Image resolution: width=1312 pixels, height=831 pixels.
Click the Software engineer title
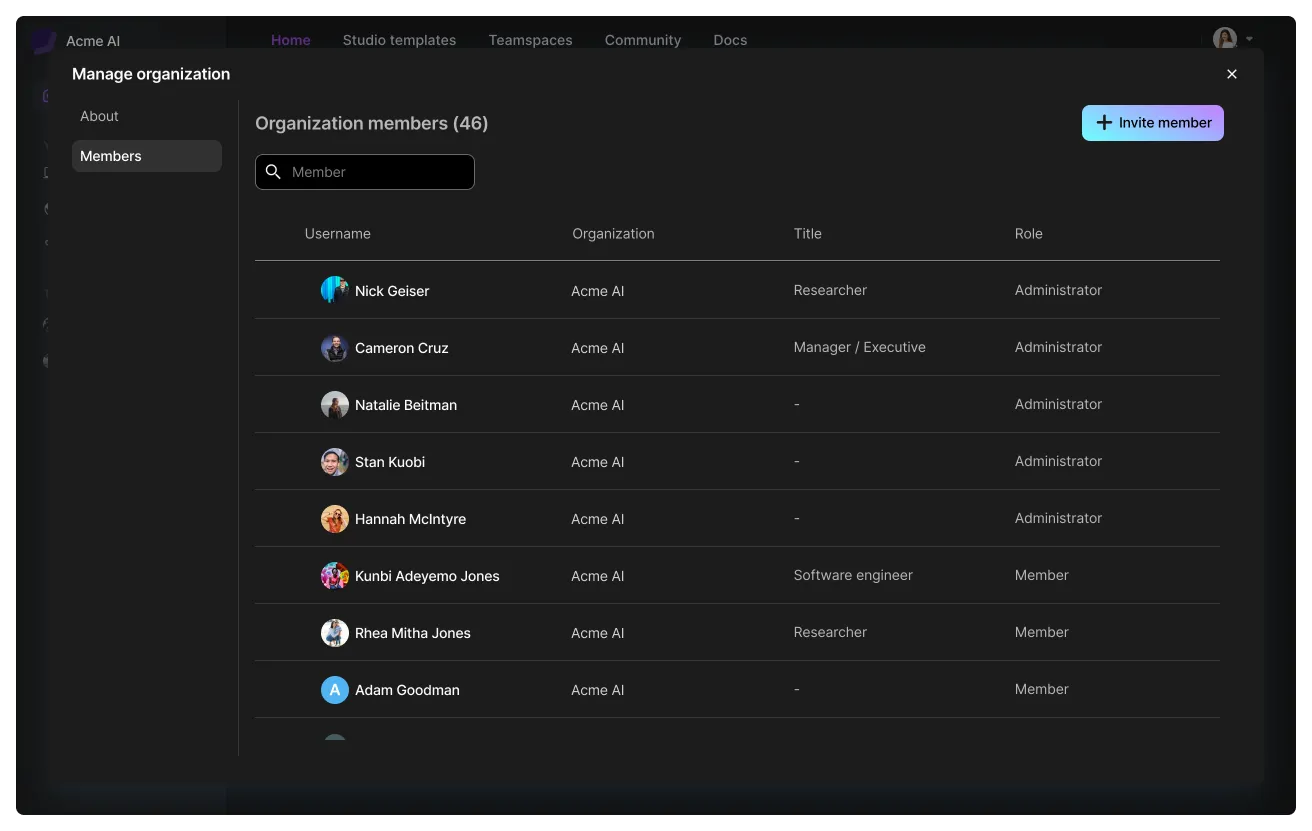(853, 575)
